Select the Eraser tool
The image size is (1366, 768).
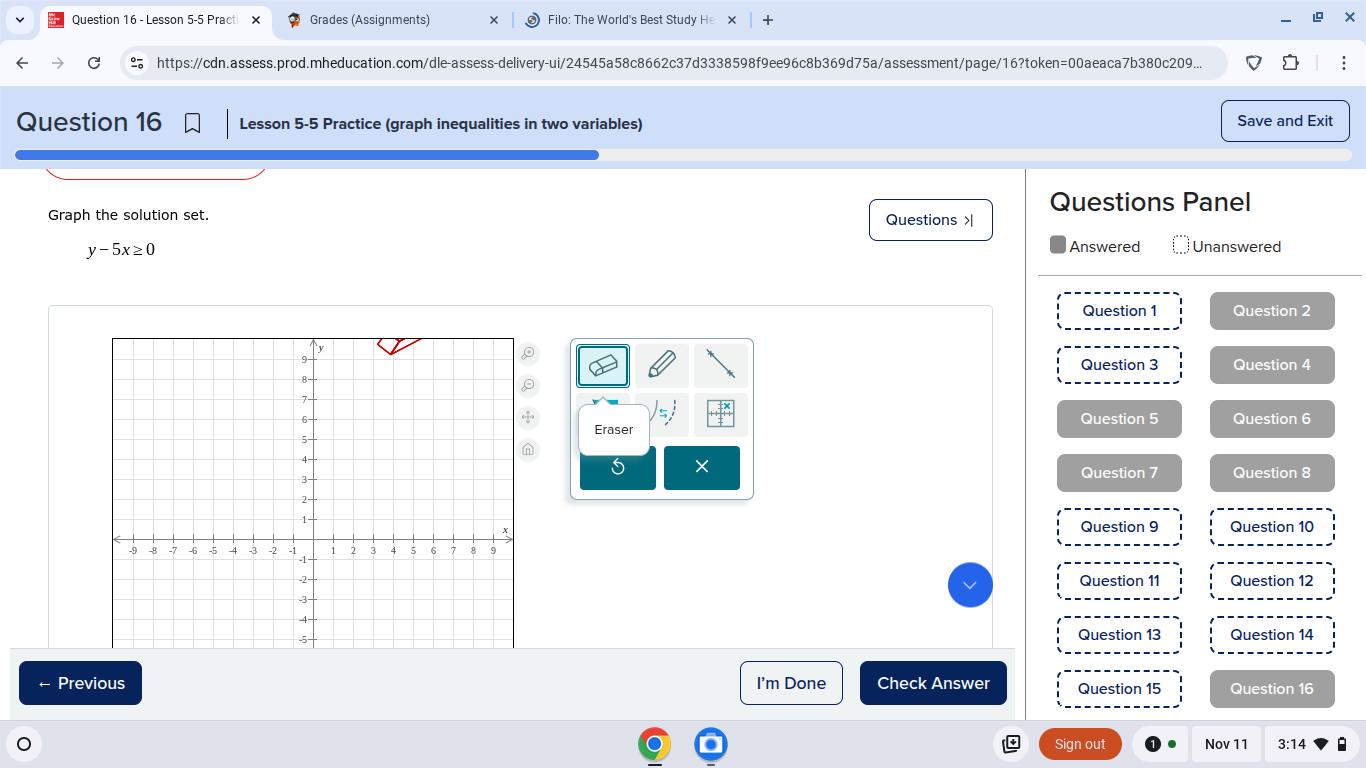[603, 366]
